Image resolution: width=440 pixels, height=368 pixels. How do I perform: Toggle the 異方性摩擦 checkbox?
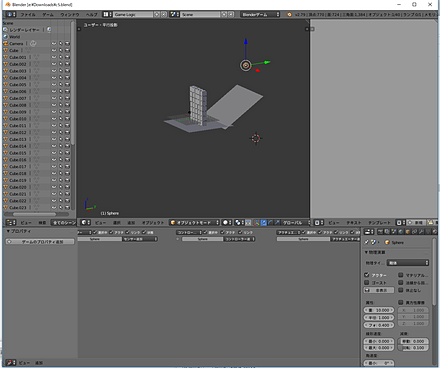click(x=401, y=302)
